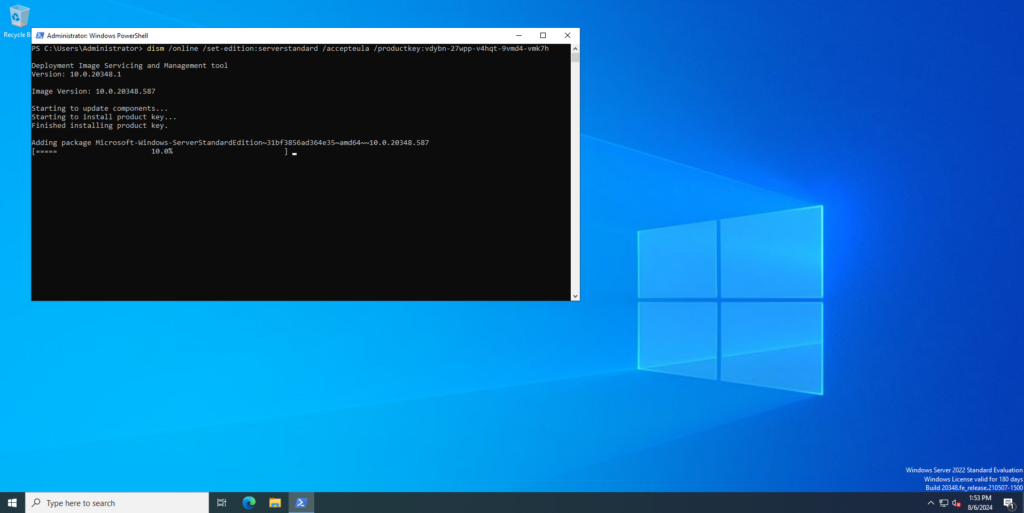Click 'Finished installing product key.' line
1024x513 pixels.
99,125
